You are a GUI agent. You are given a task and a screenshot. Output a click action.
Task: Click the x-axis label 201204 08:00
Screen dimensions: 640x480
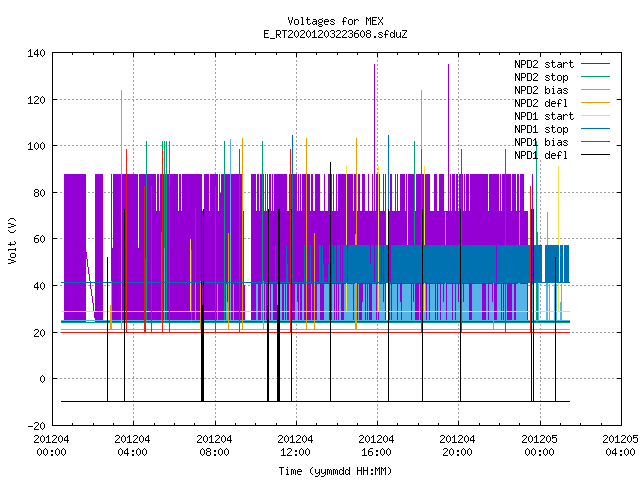pos(214,446)
